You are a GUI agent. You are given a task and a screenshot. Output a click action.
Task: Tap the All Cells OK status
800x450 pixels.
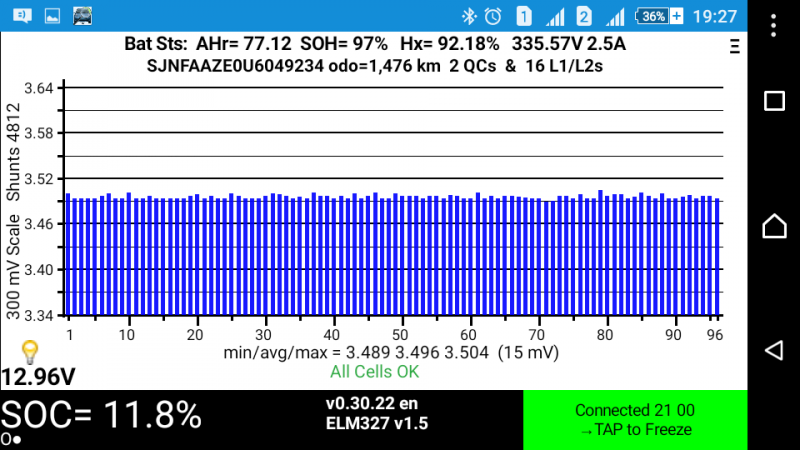pyautogui.click(x=374, y=371)
